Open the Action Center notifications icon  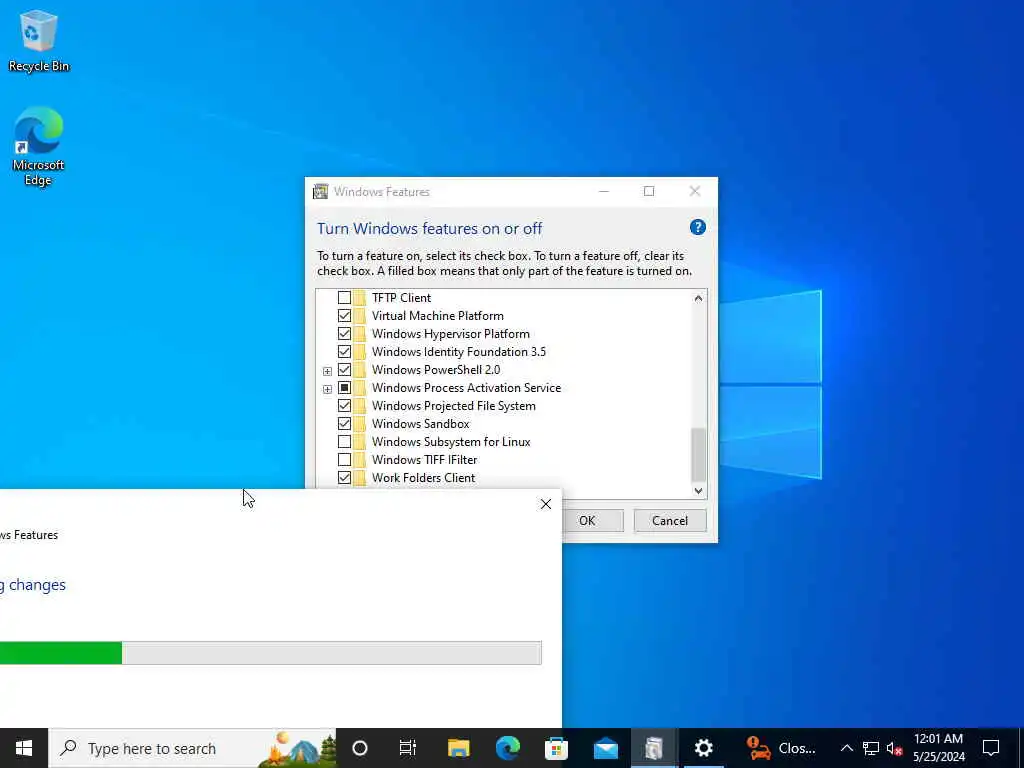[991, 748]
